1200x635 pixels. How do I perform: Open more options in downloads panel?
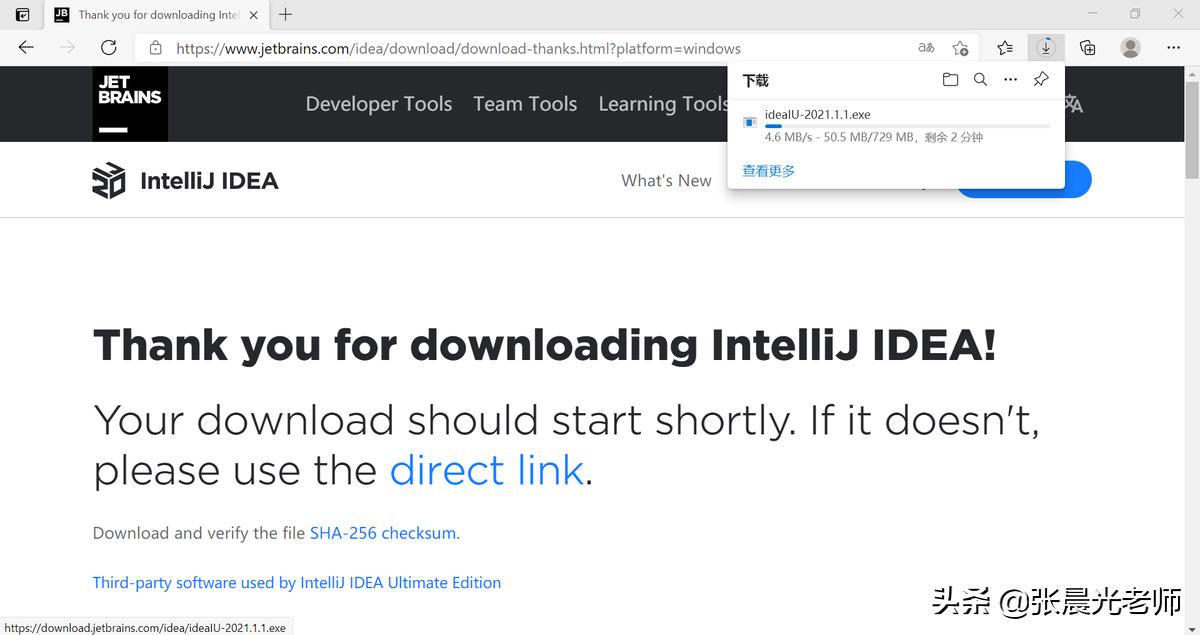(1011, 80)
